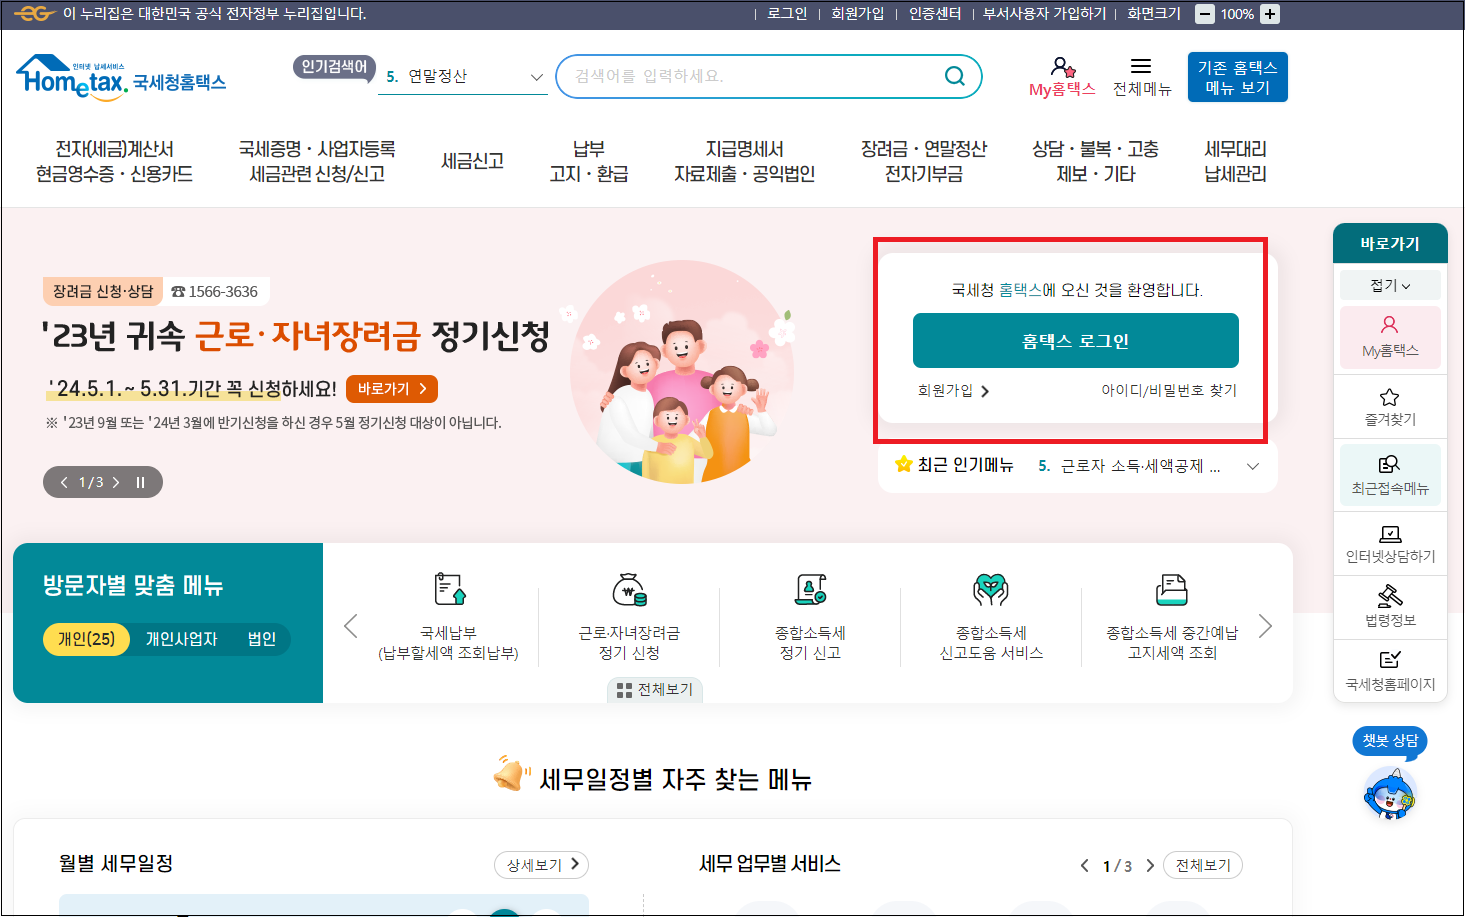Click 상세보기 next to 월별 세무일정
The image size is (1465, 917).
541,865
